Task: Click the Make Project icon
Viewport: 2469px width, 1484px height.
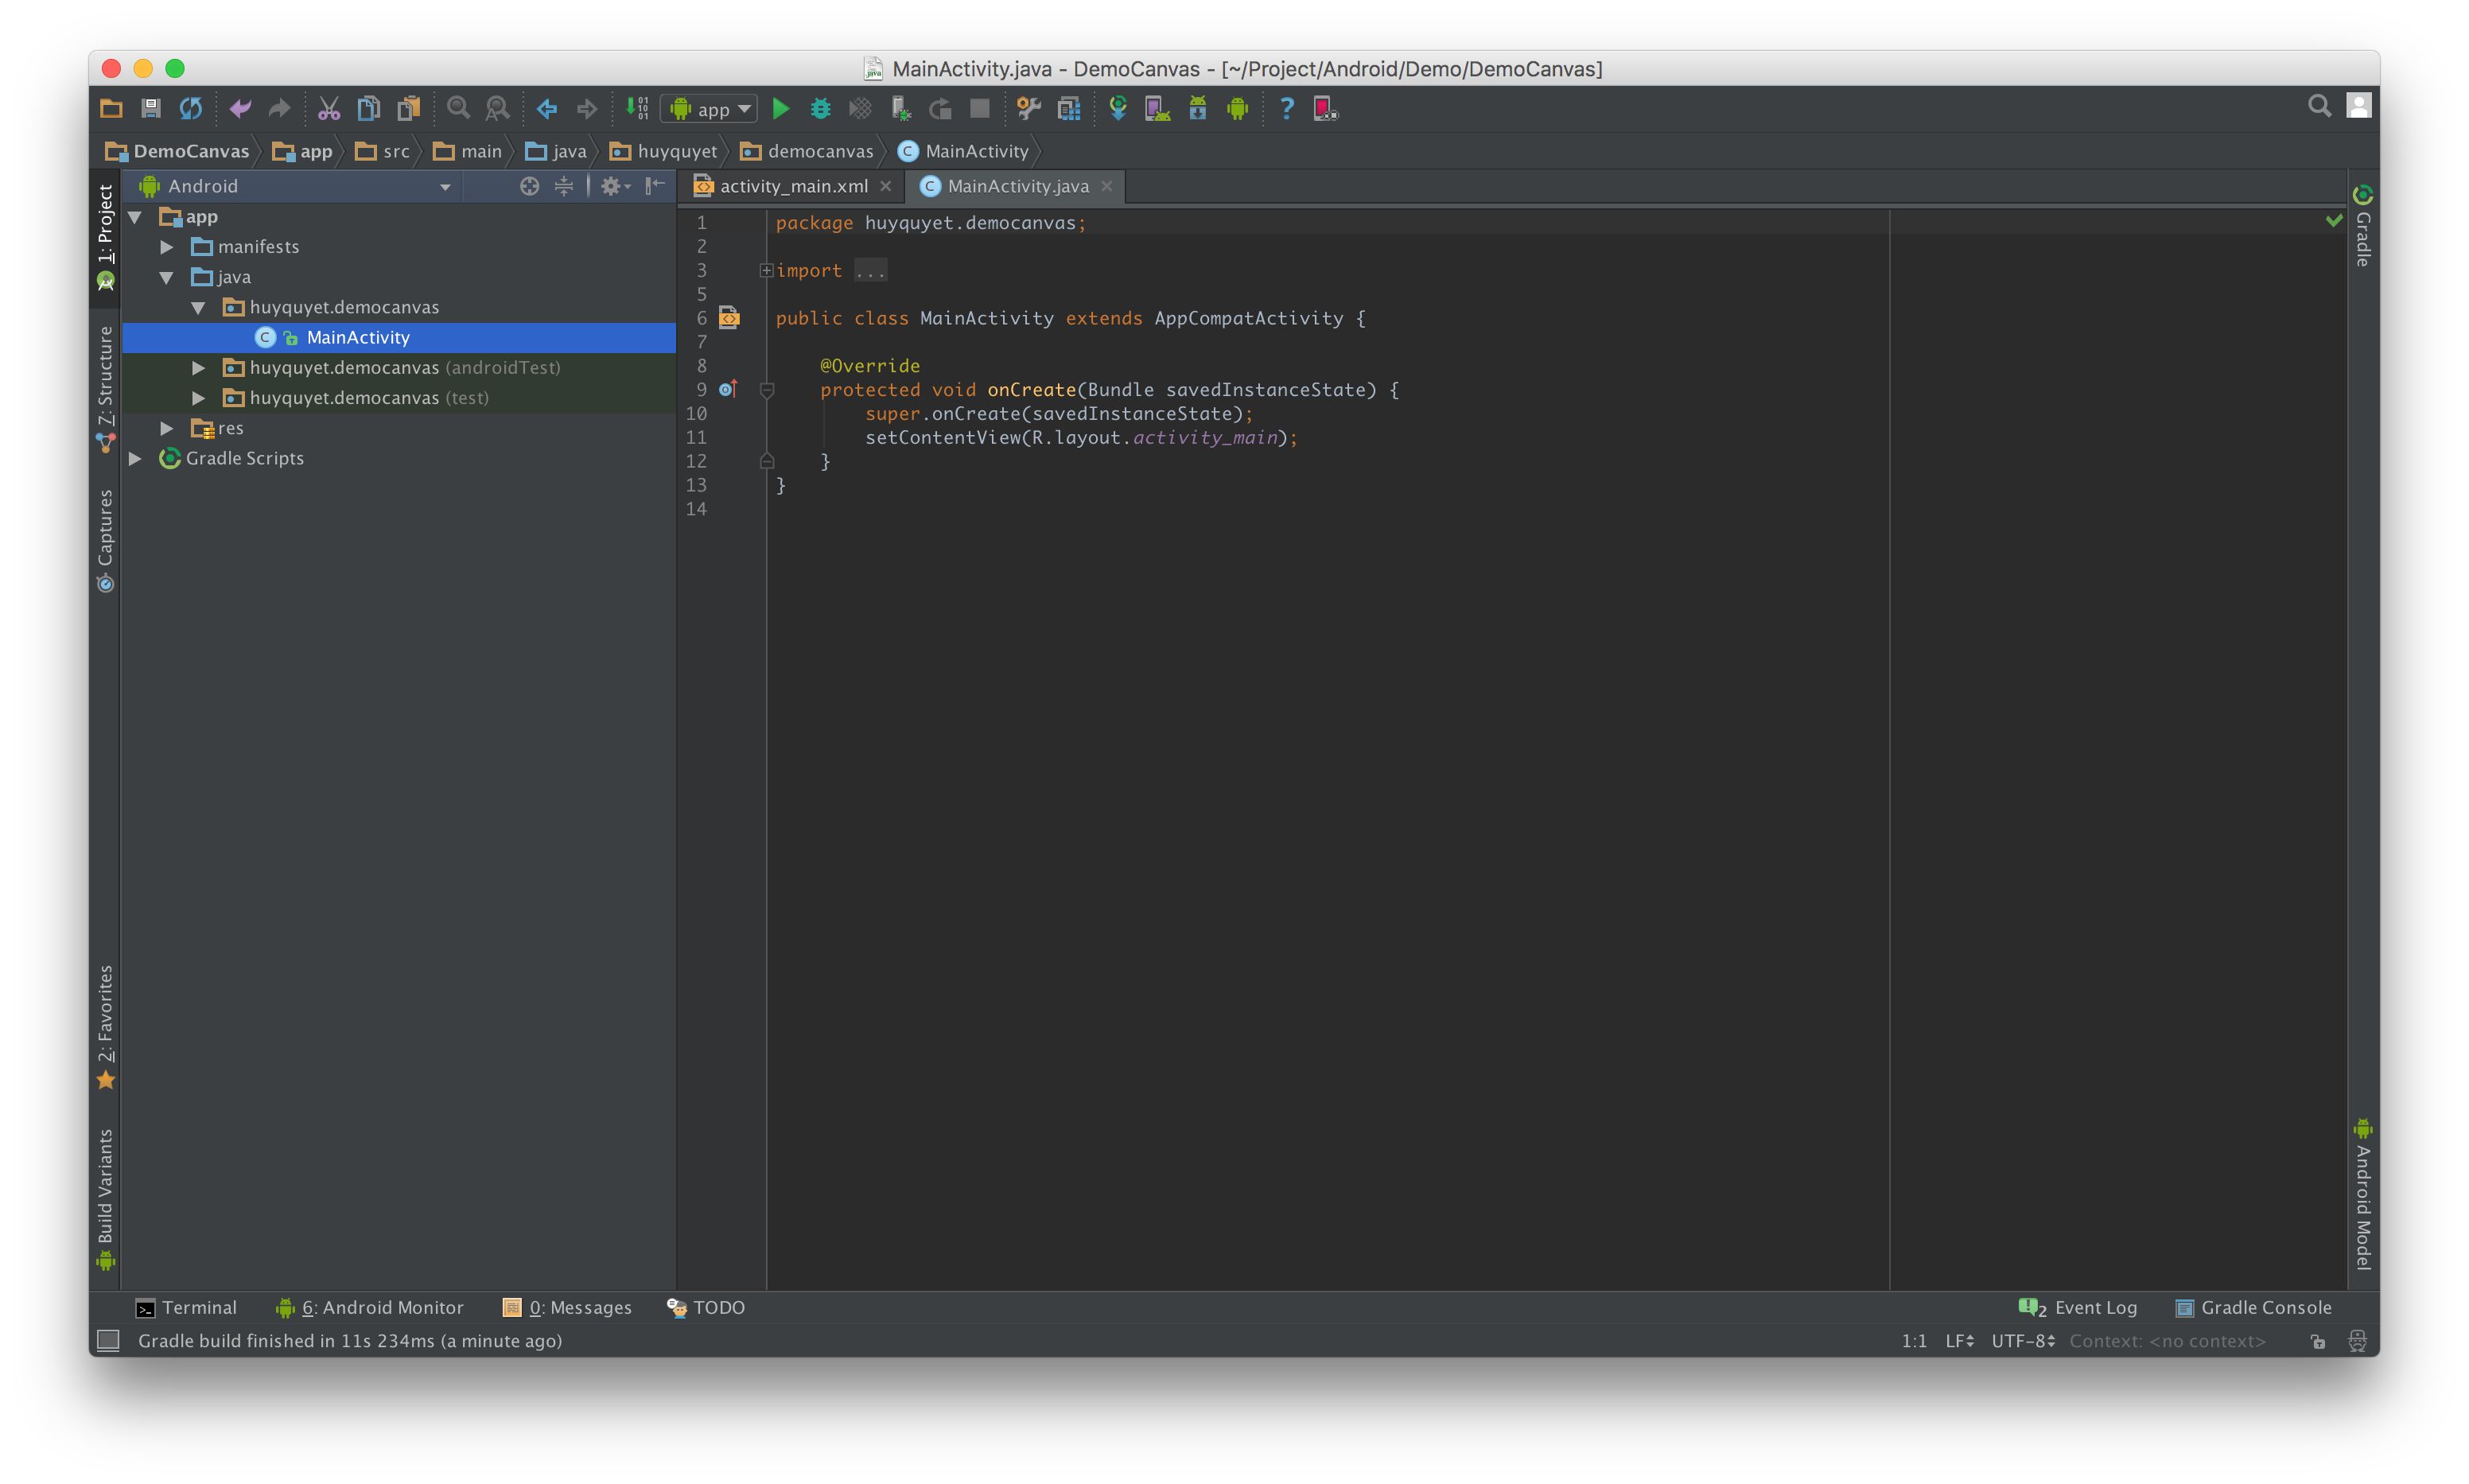Action: [x=637, y=108]
